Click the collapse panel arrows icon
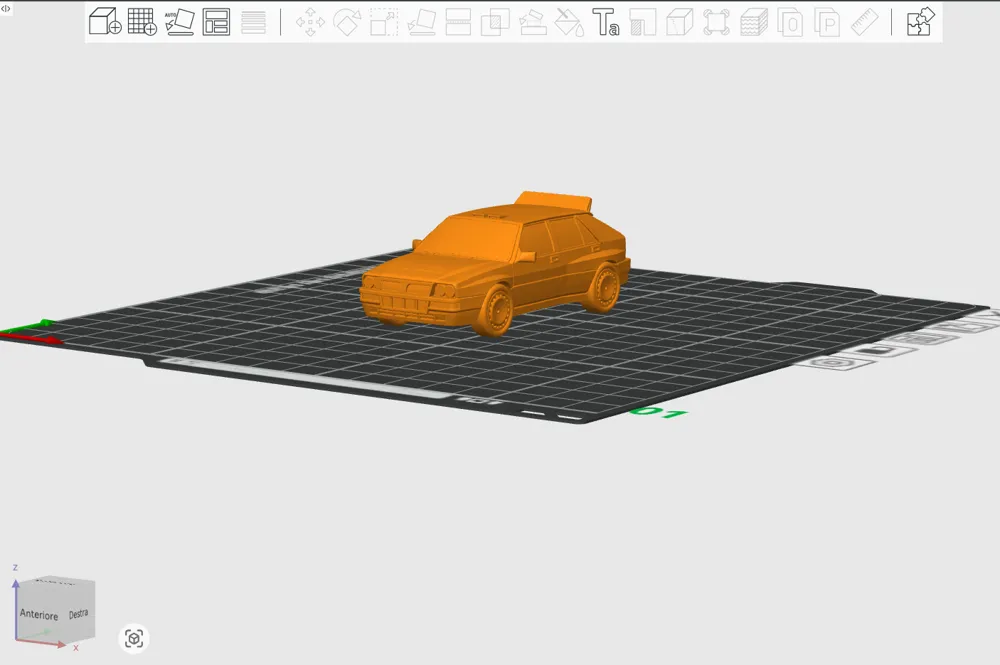Screen dimensions: 1000x665 click(5, 8)
